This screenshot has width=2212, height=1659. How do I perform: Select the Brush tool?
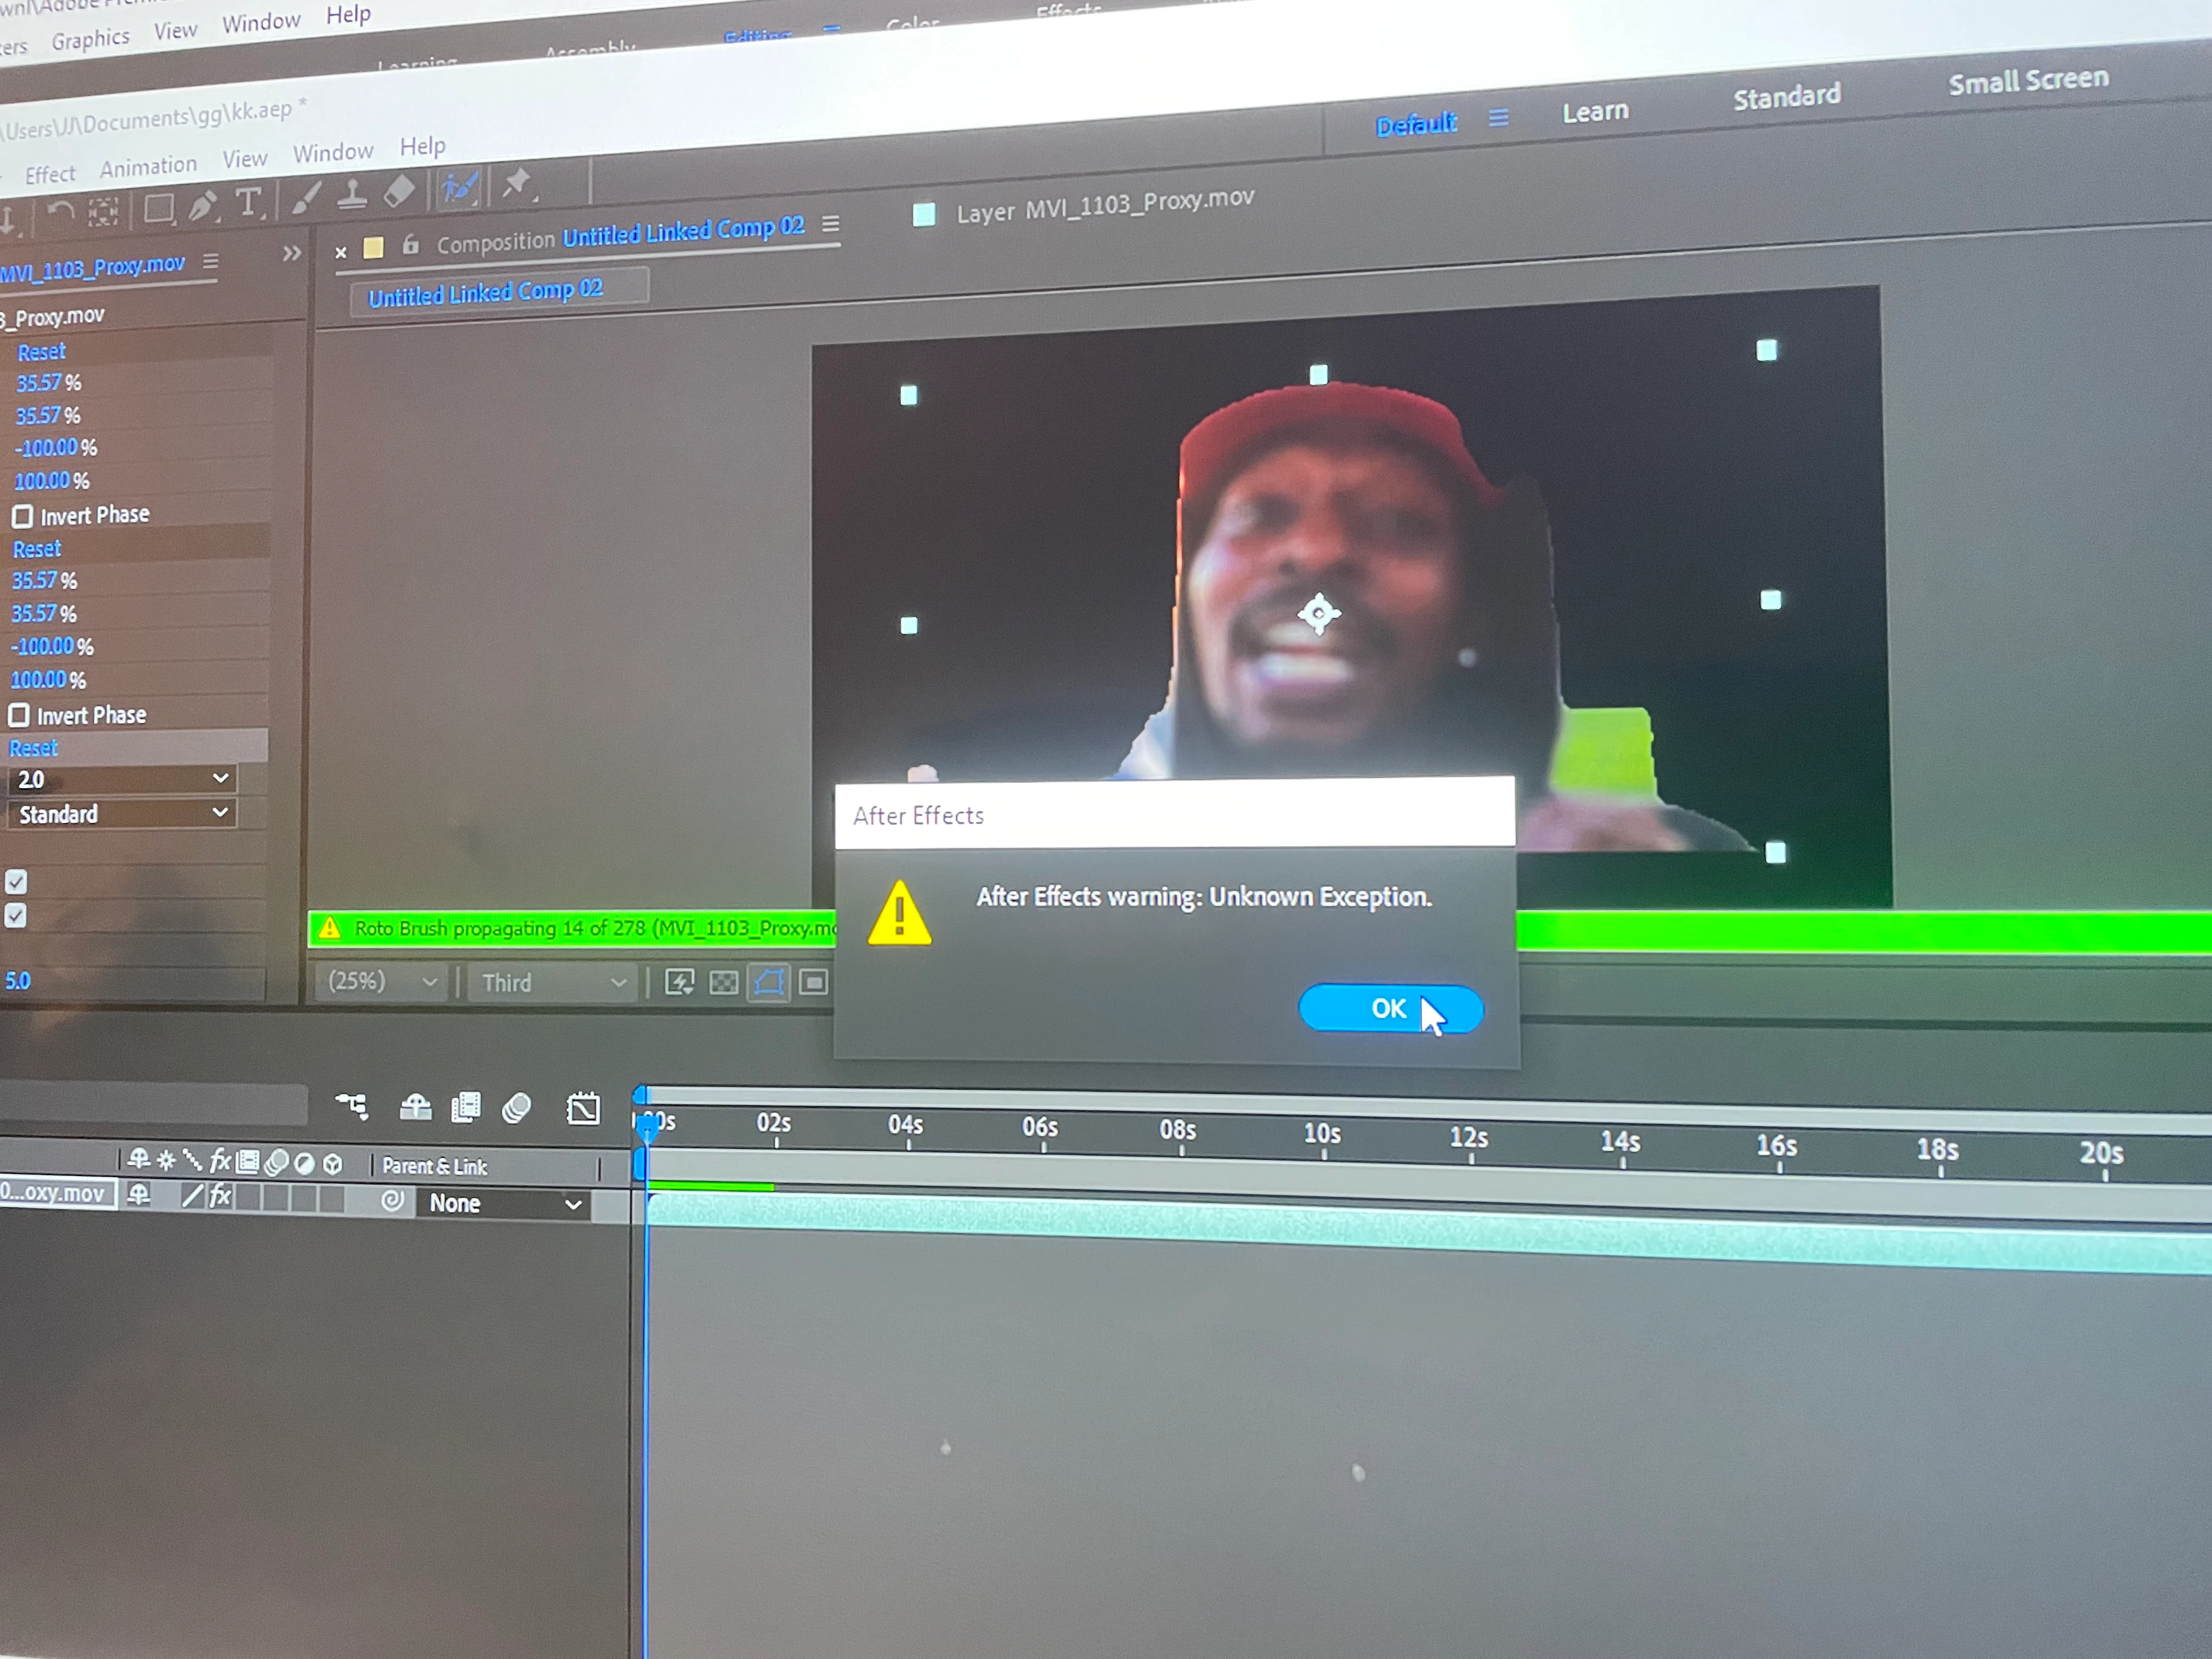(306, 198)
